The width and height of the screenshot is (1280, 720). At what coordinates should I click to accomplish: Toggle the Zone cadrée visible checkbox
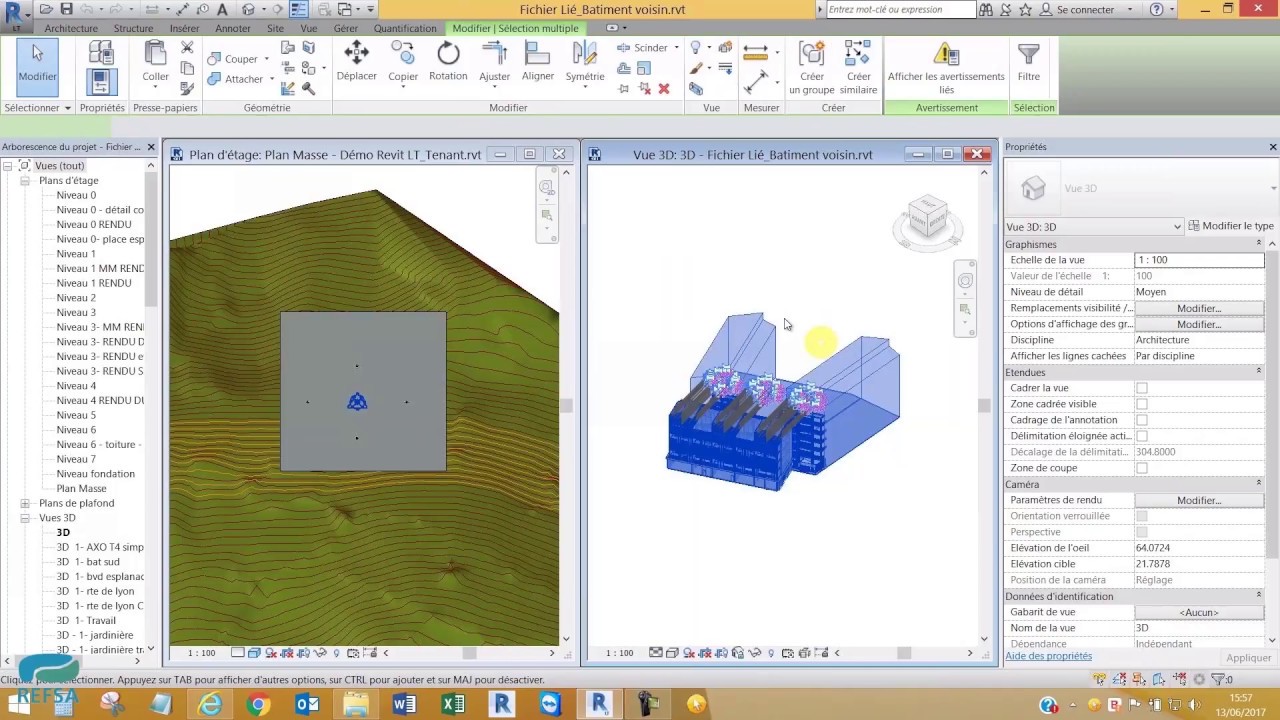point(1142,404)
